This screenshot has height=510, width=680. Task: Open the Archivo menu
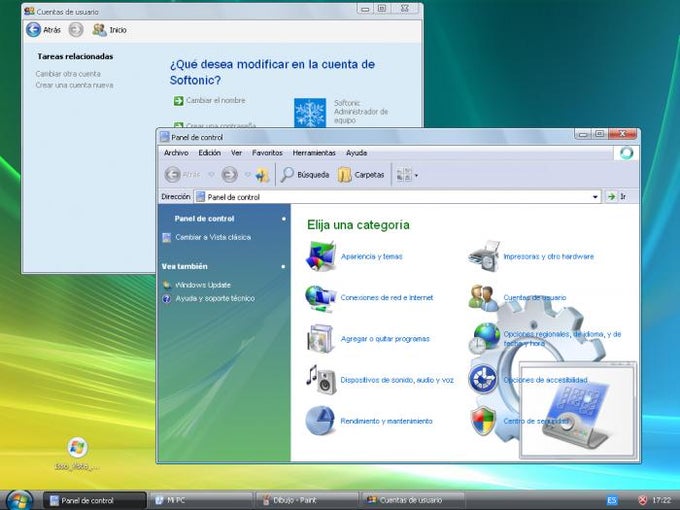point(176,153)
